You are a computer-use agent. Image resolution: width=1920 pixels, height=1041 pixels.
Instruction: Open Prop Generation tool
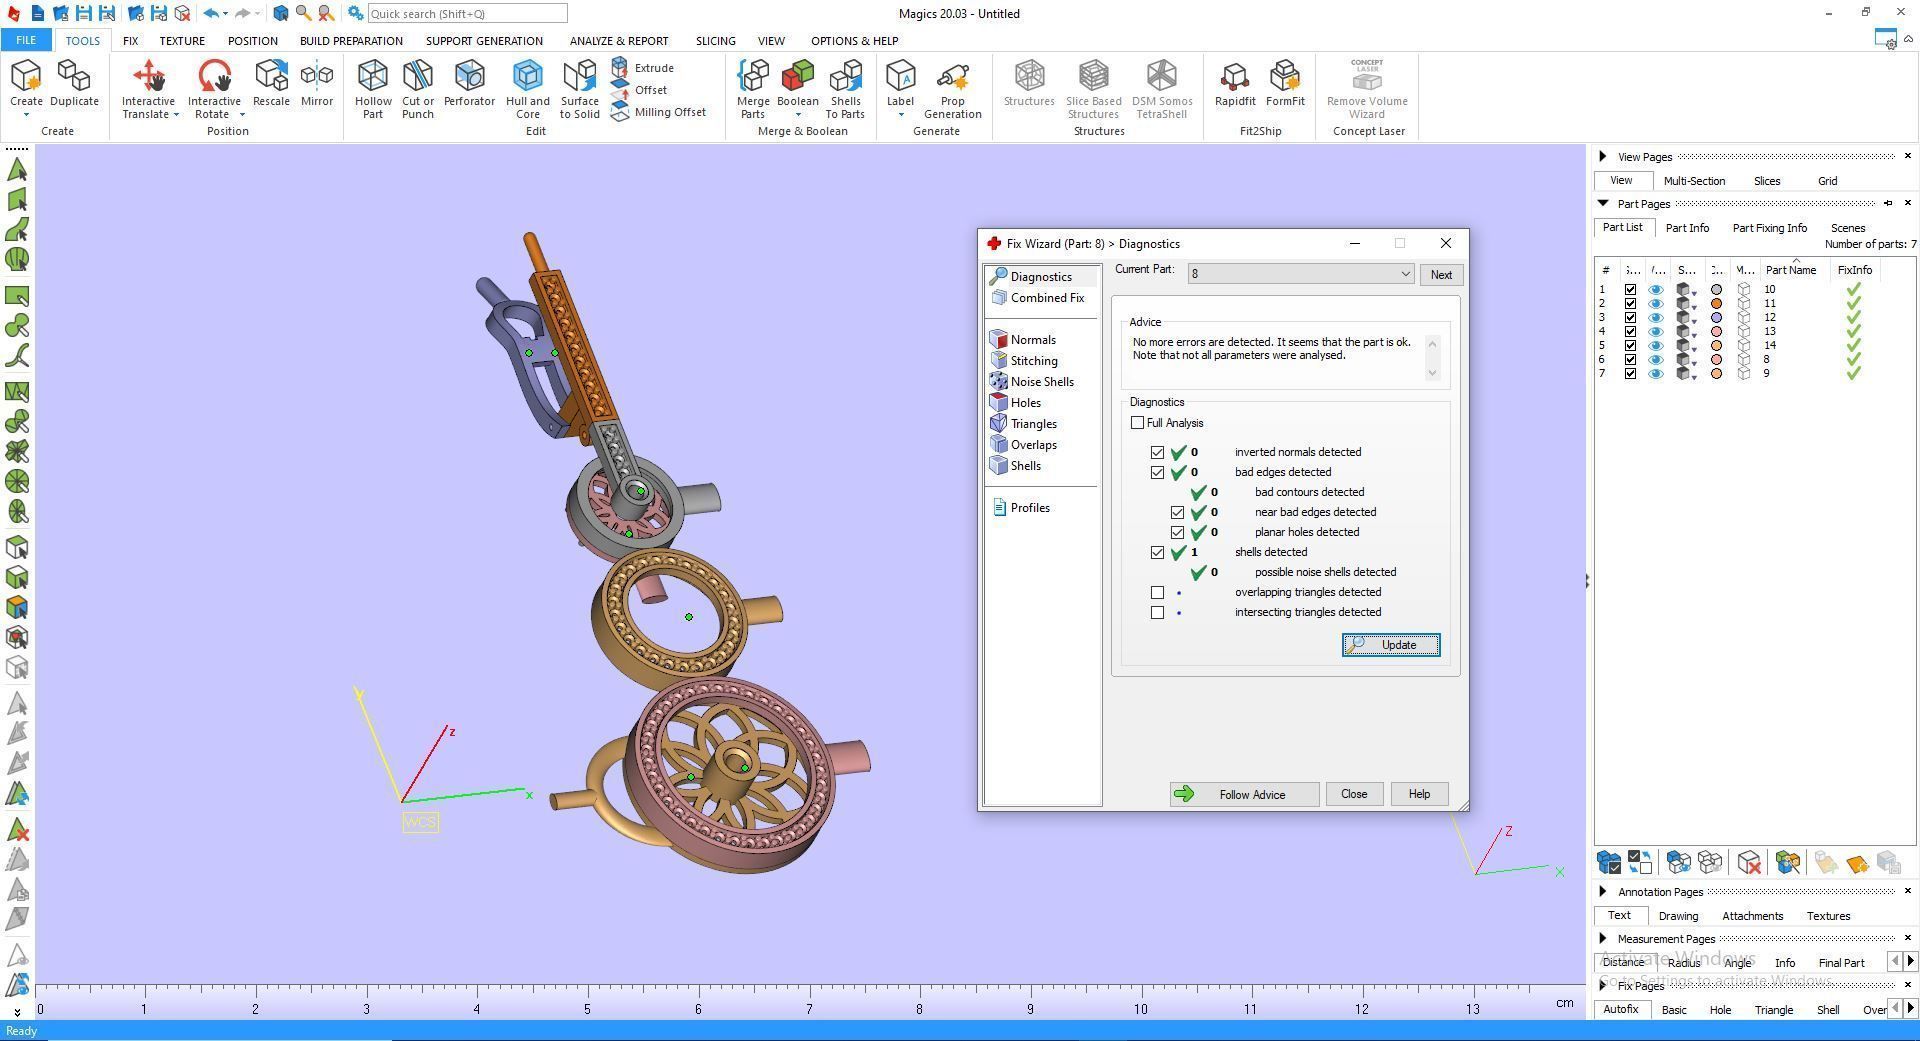(x=953, y=89)
